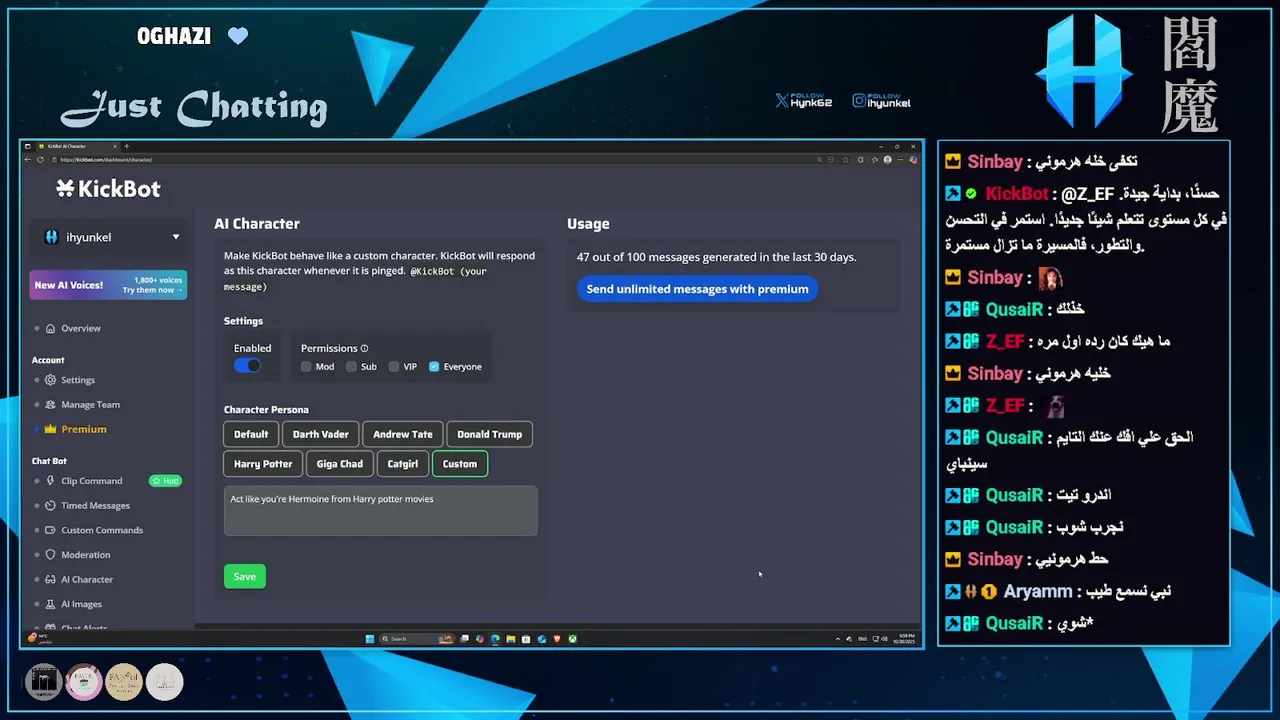Image resolution: width=1280 pixels, height=720 pixels.
Task: Click the AI Character sidebar icon
Action: [x=50, y=579]
